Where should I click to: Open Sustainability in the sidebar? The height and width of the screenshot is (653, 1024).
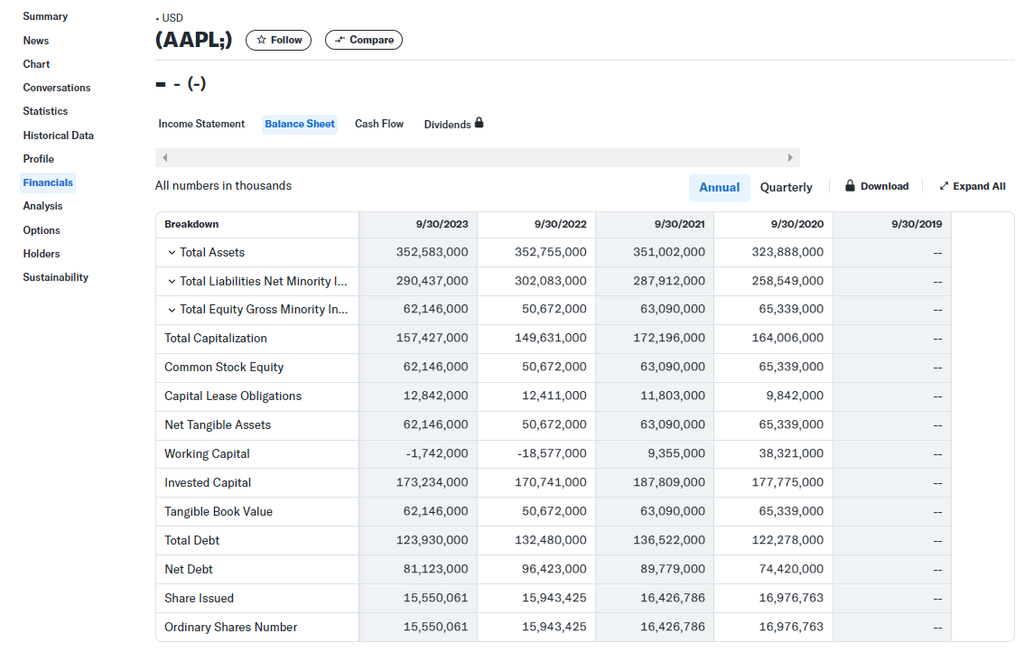pos(55,277)
